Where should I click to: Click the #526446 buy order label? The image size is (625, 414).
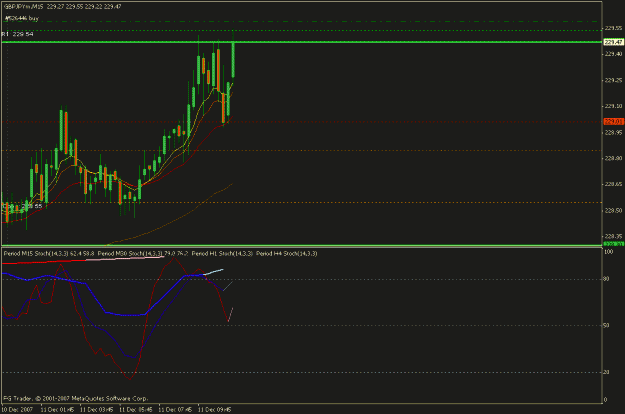click(x=22, y=18)
